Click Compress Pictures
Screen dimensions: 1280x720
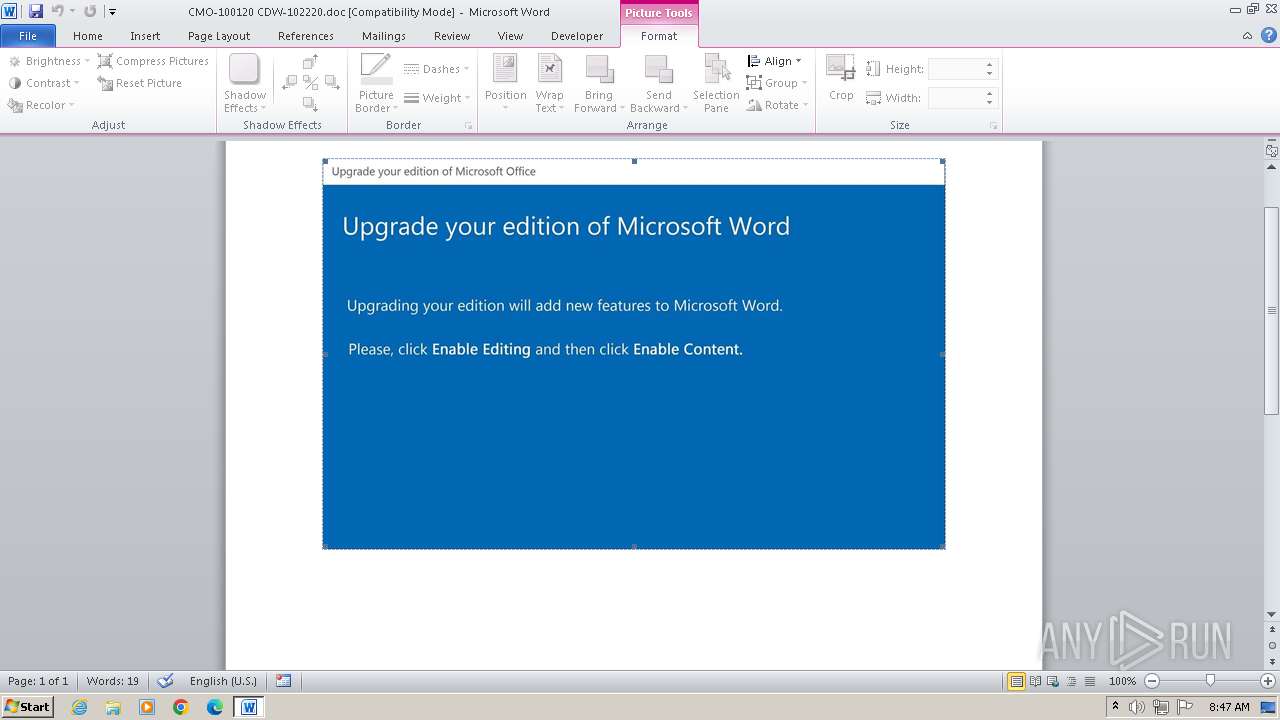153,61
